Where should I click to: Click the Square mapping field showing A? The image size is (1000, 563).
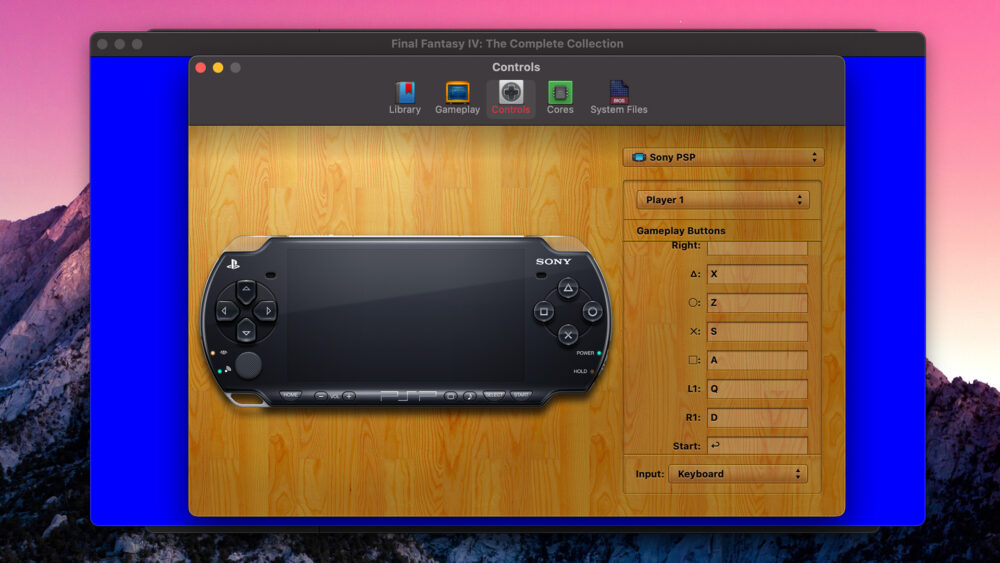pos(757,360)
